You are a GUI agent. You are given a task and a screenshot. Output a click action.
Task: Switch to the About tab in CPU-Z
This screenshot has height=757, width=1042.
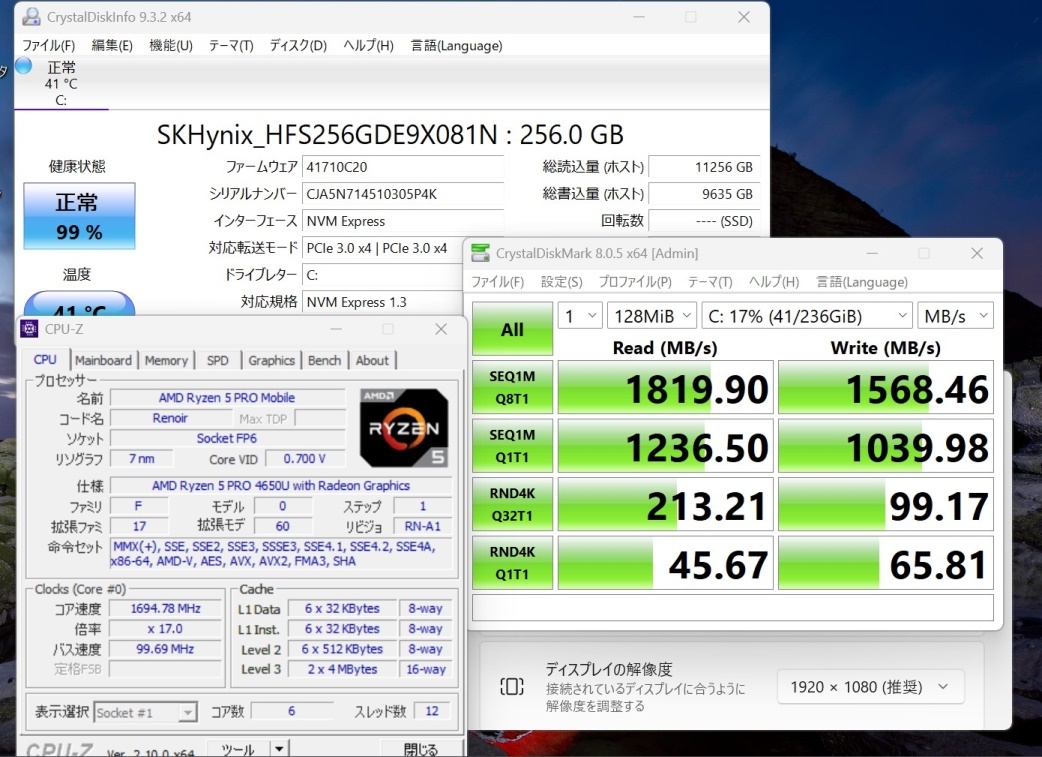click(372, 360)
